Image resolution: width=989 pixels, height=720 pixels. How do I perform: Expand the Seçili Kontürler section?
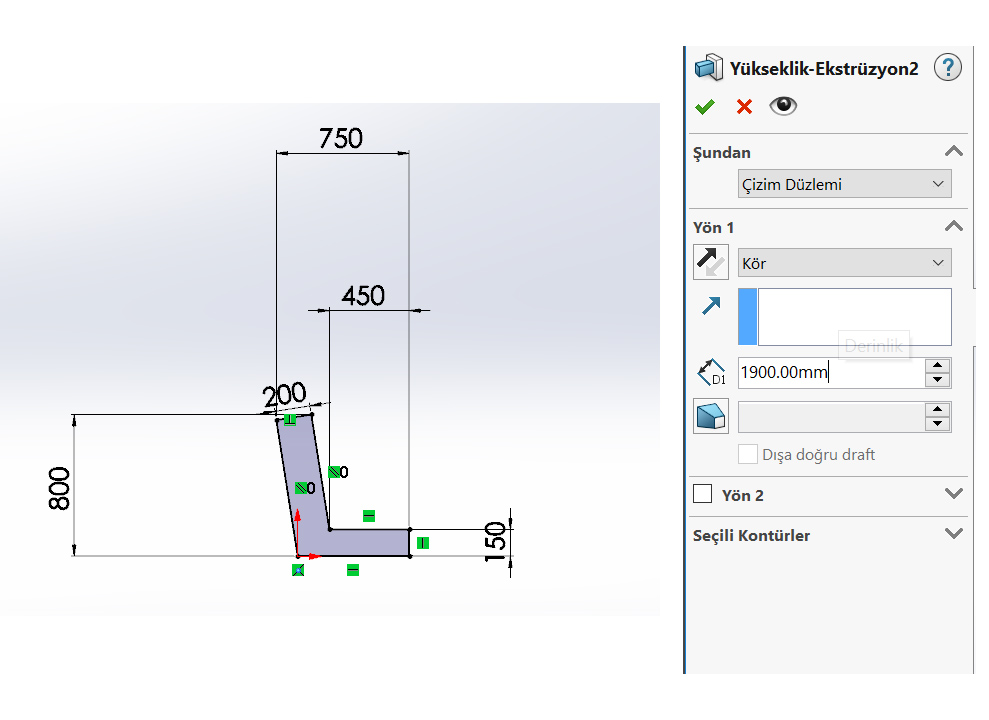coord(954,534)
